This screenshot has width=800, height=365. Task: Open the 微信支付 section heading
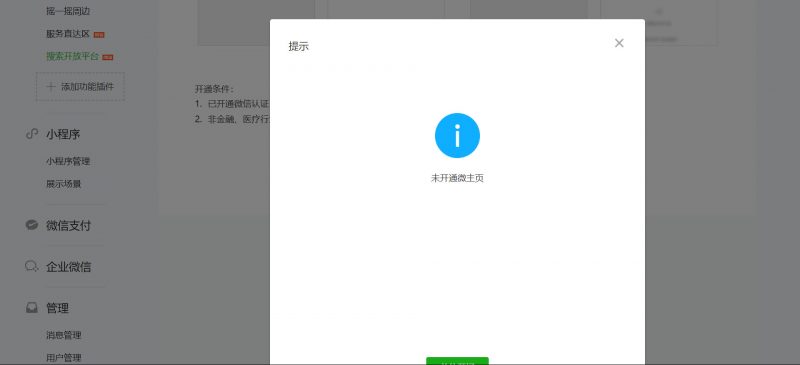[68, 226]
